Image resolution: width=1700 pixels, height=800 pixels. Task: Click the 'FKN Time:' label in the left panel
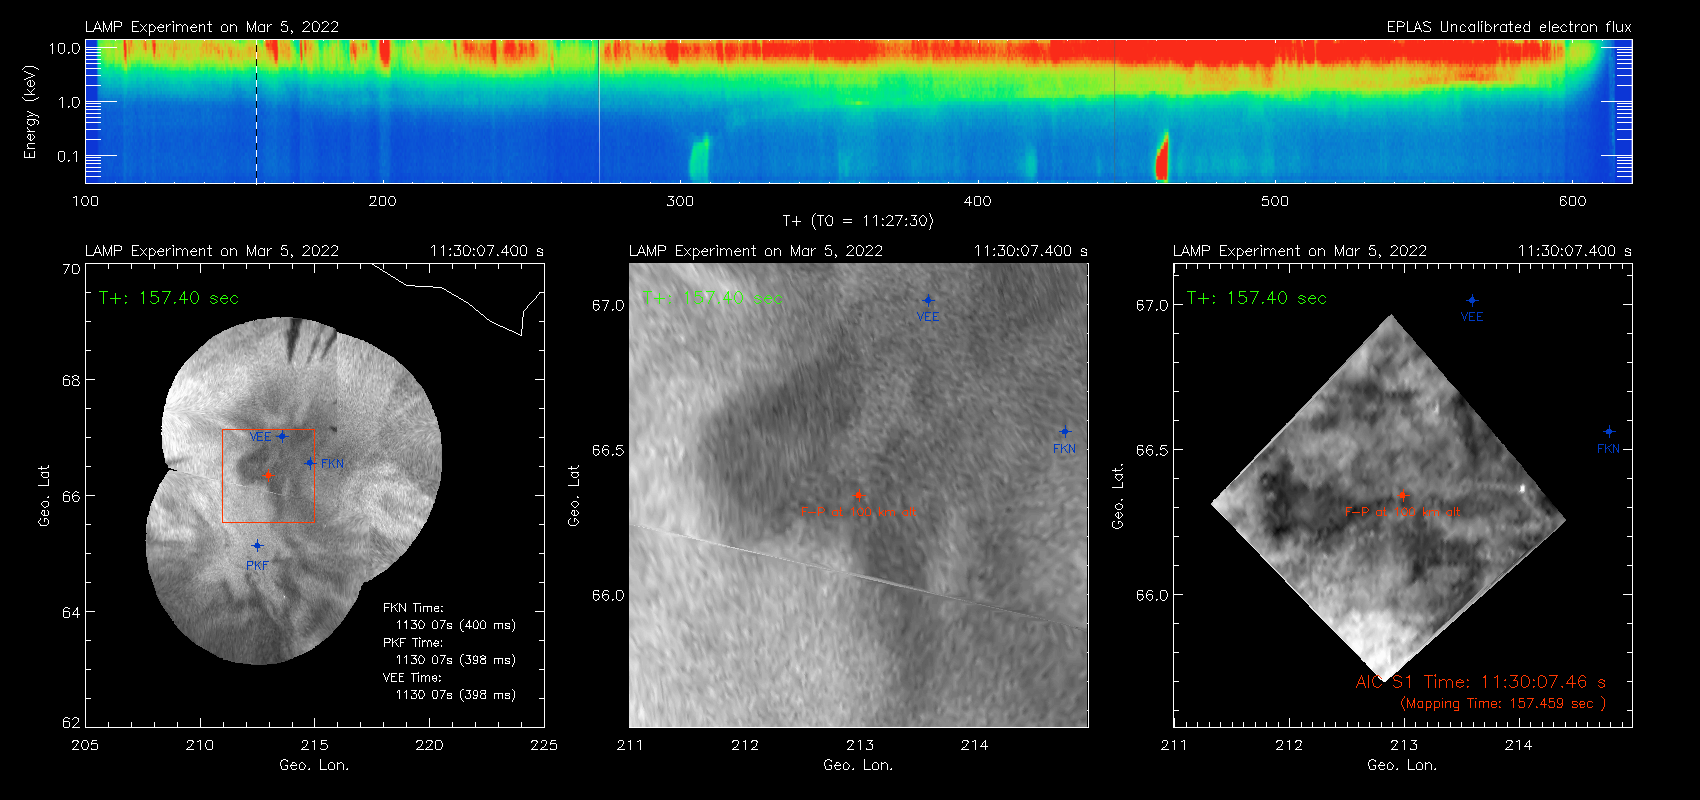tap(413, 608)
